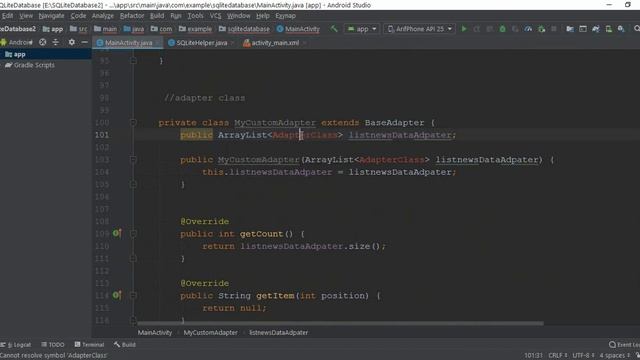
Task: Open the Profile app gauge icon
Action: point(528,29)
